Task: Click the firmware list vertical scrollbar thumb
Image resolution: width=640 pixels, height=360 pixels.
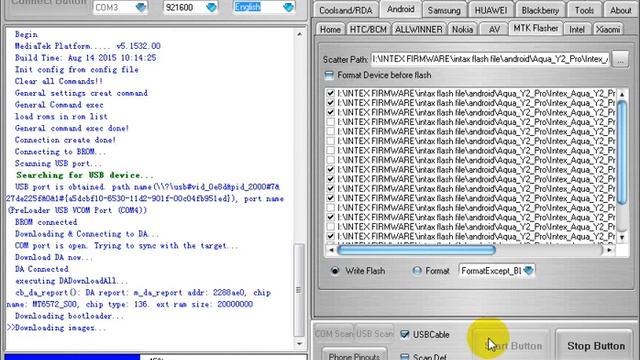Action: 622,152
